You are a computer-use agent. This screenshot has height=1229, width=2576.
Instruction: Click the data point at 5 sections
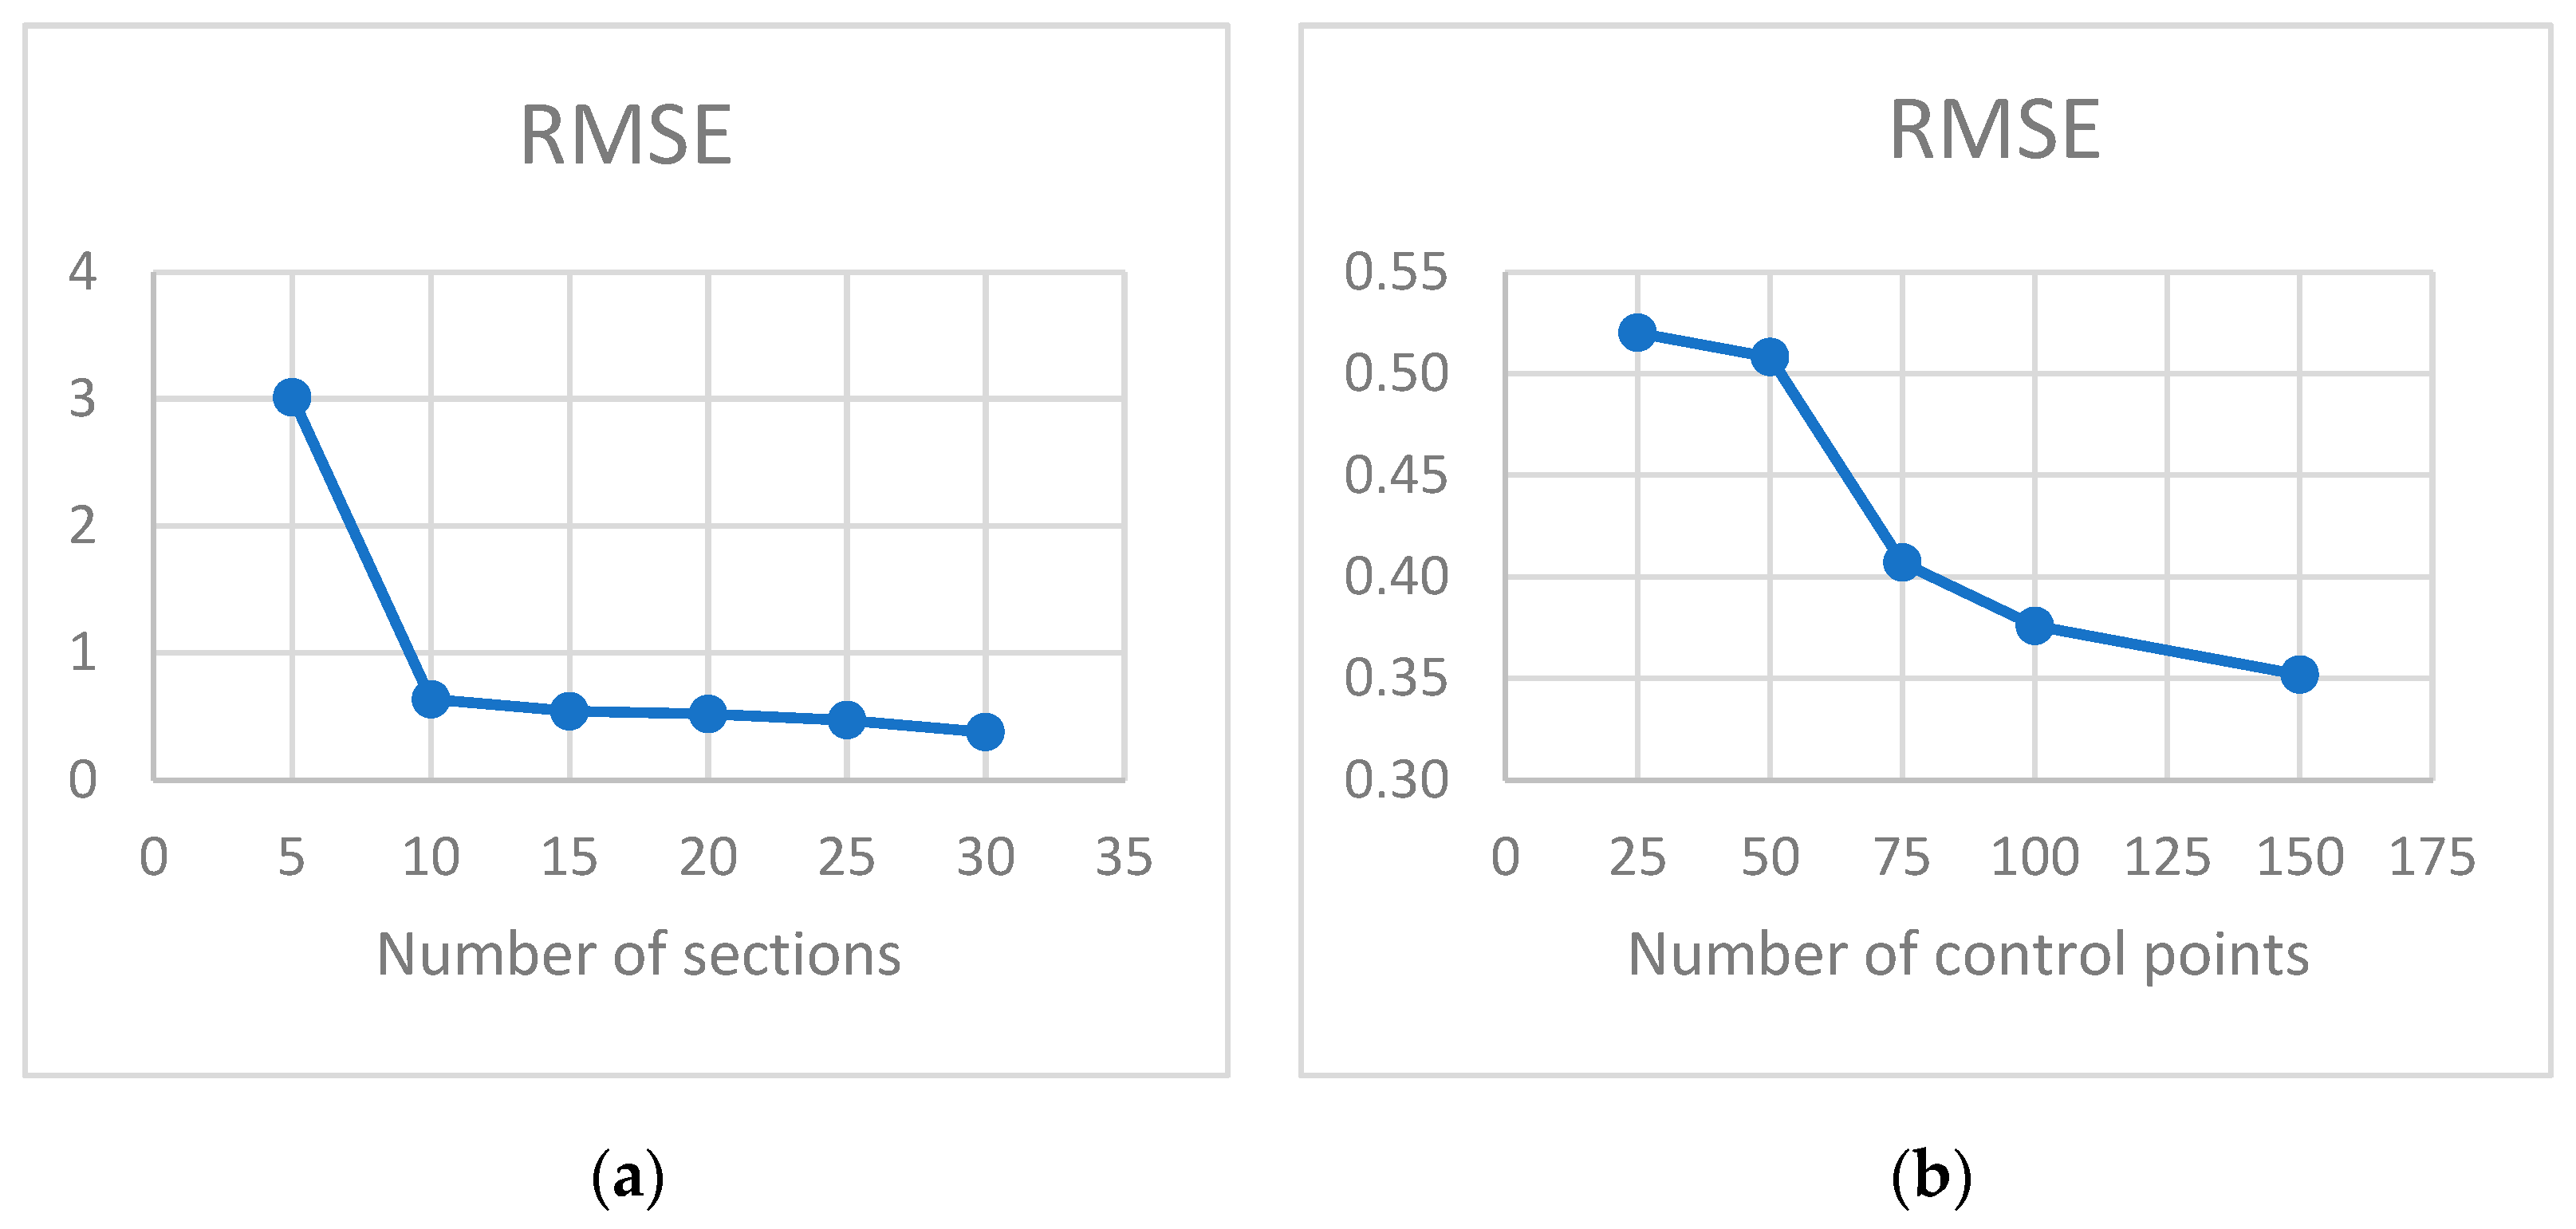tap(291, 397)
